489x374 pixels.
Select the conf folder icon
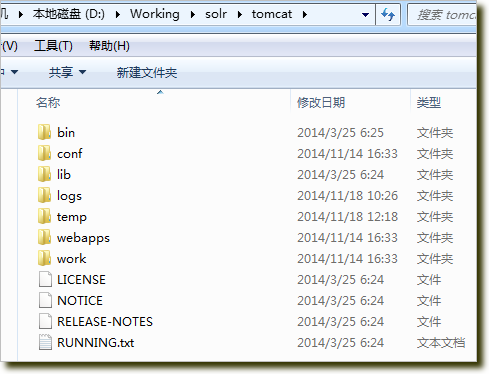click(44, 153)
